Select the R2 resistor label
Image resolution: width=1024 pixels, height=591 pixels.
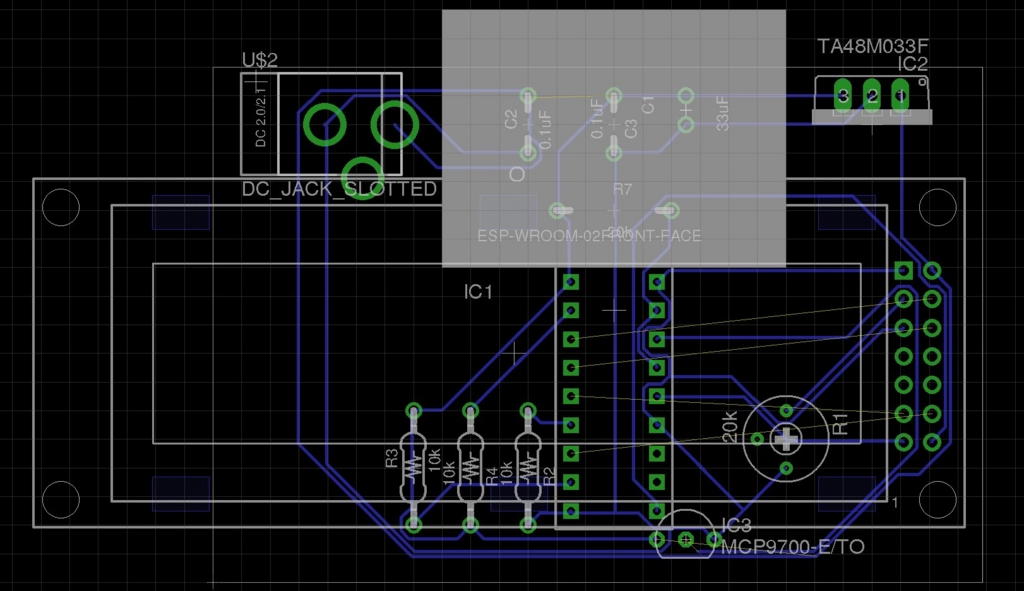click(x=549, y=477)
